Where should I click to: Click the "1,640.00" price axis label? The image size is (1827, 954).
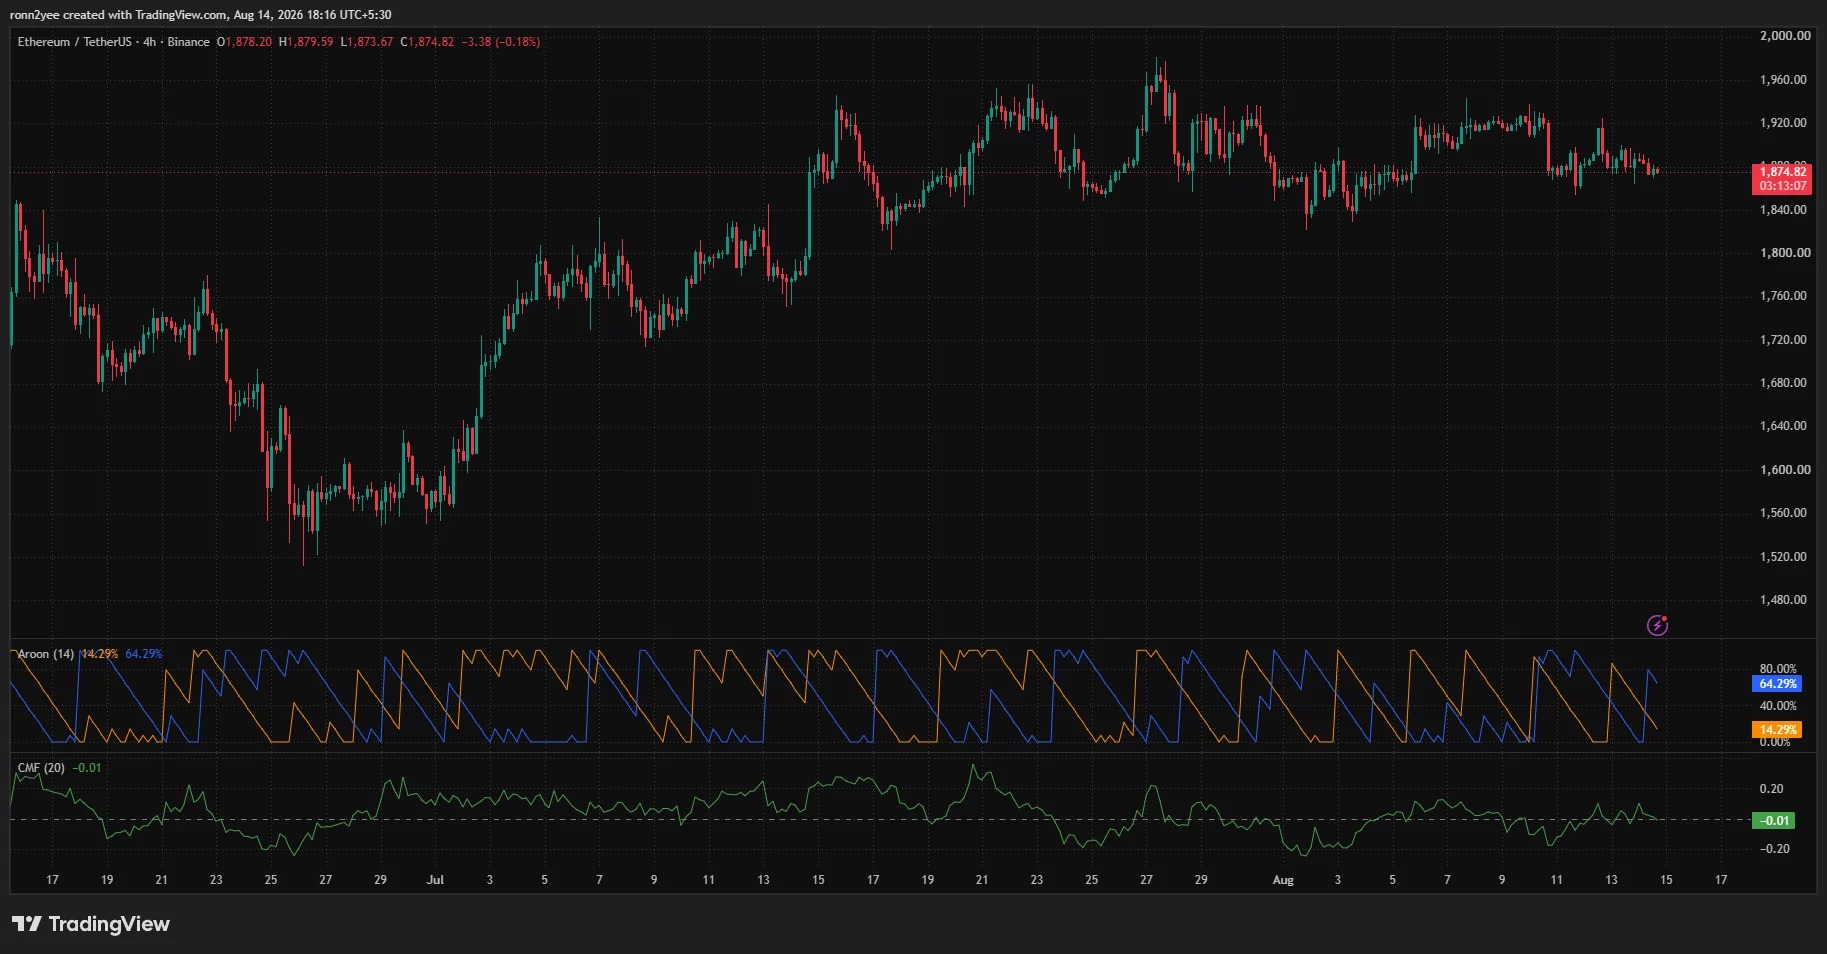[1785, 426]
